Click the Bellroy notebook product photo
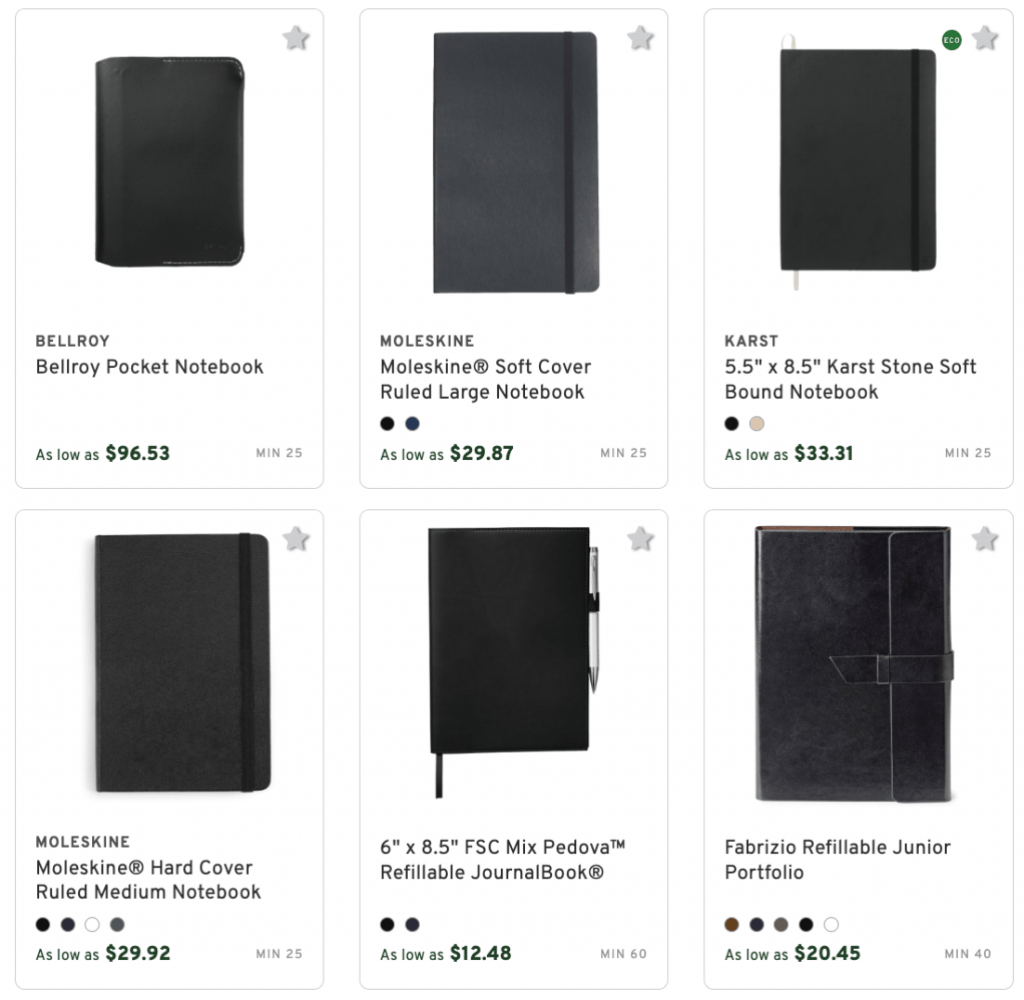1024x1000 pixels. coord(168,160)
